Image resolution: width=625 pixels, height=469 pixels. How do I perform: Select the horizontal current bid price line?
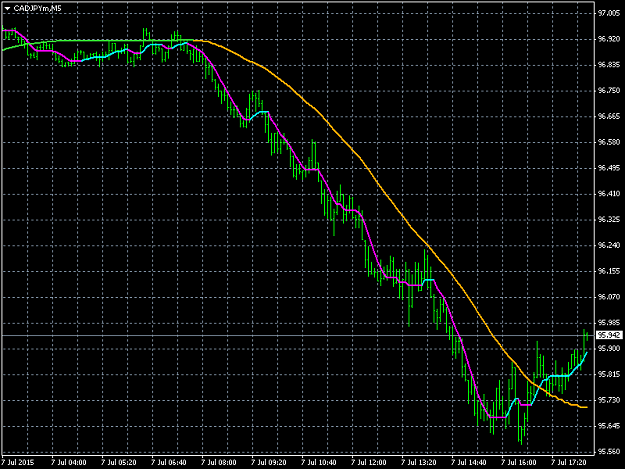[x=298, y=336]
